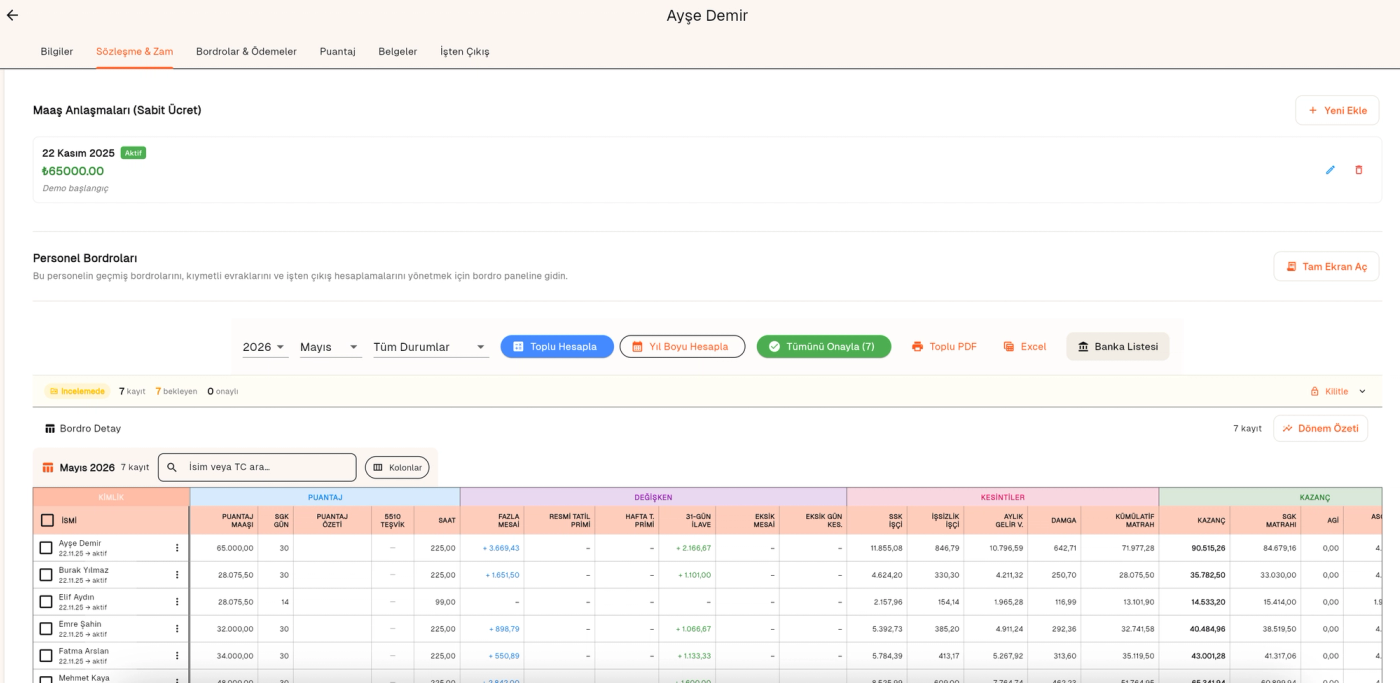The width and height of the screenshot is (1400, 683).
Task: Open the Banka Listesi bank list
Action: (x=1117, y=347)
